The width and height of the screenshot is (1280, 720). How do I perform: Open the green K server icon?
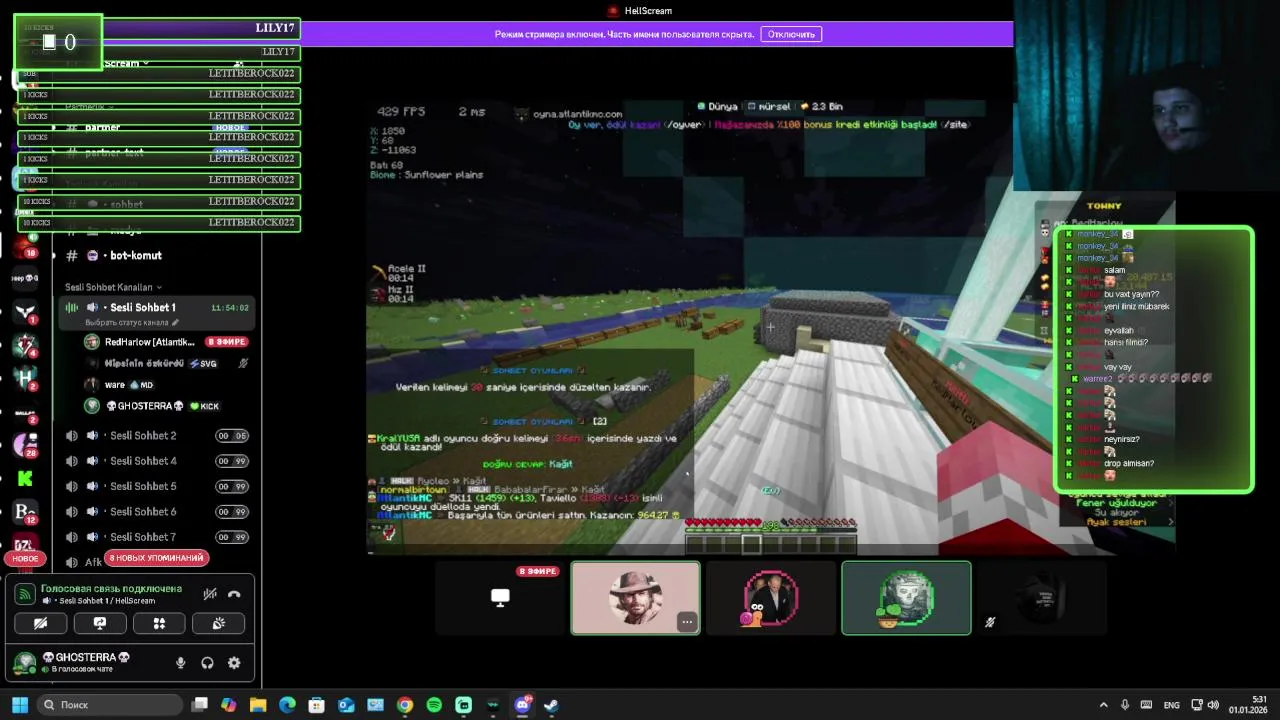tap(25, 479)
